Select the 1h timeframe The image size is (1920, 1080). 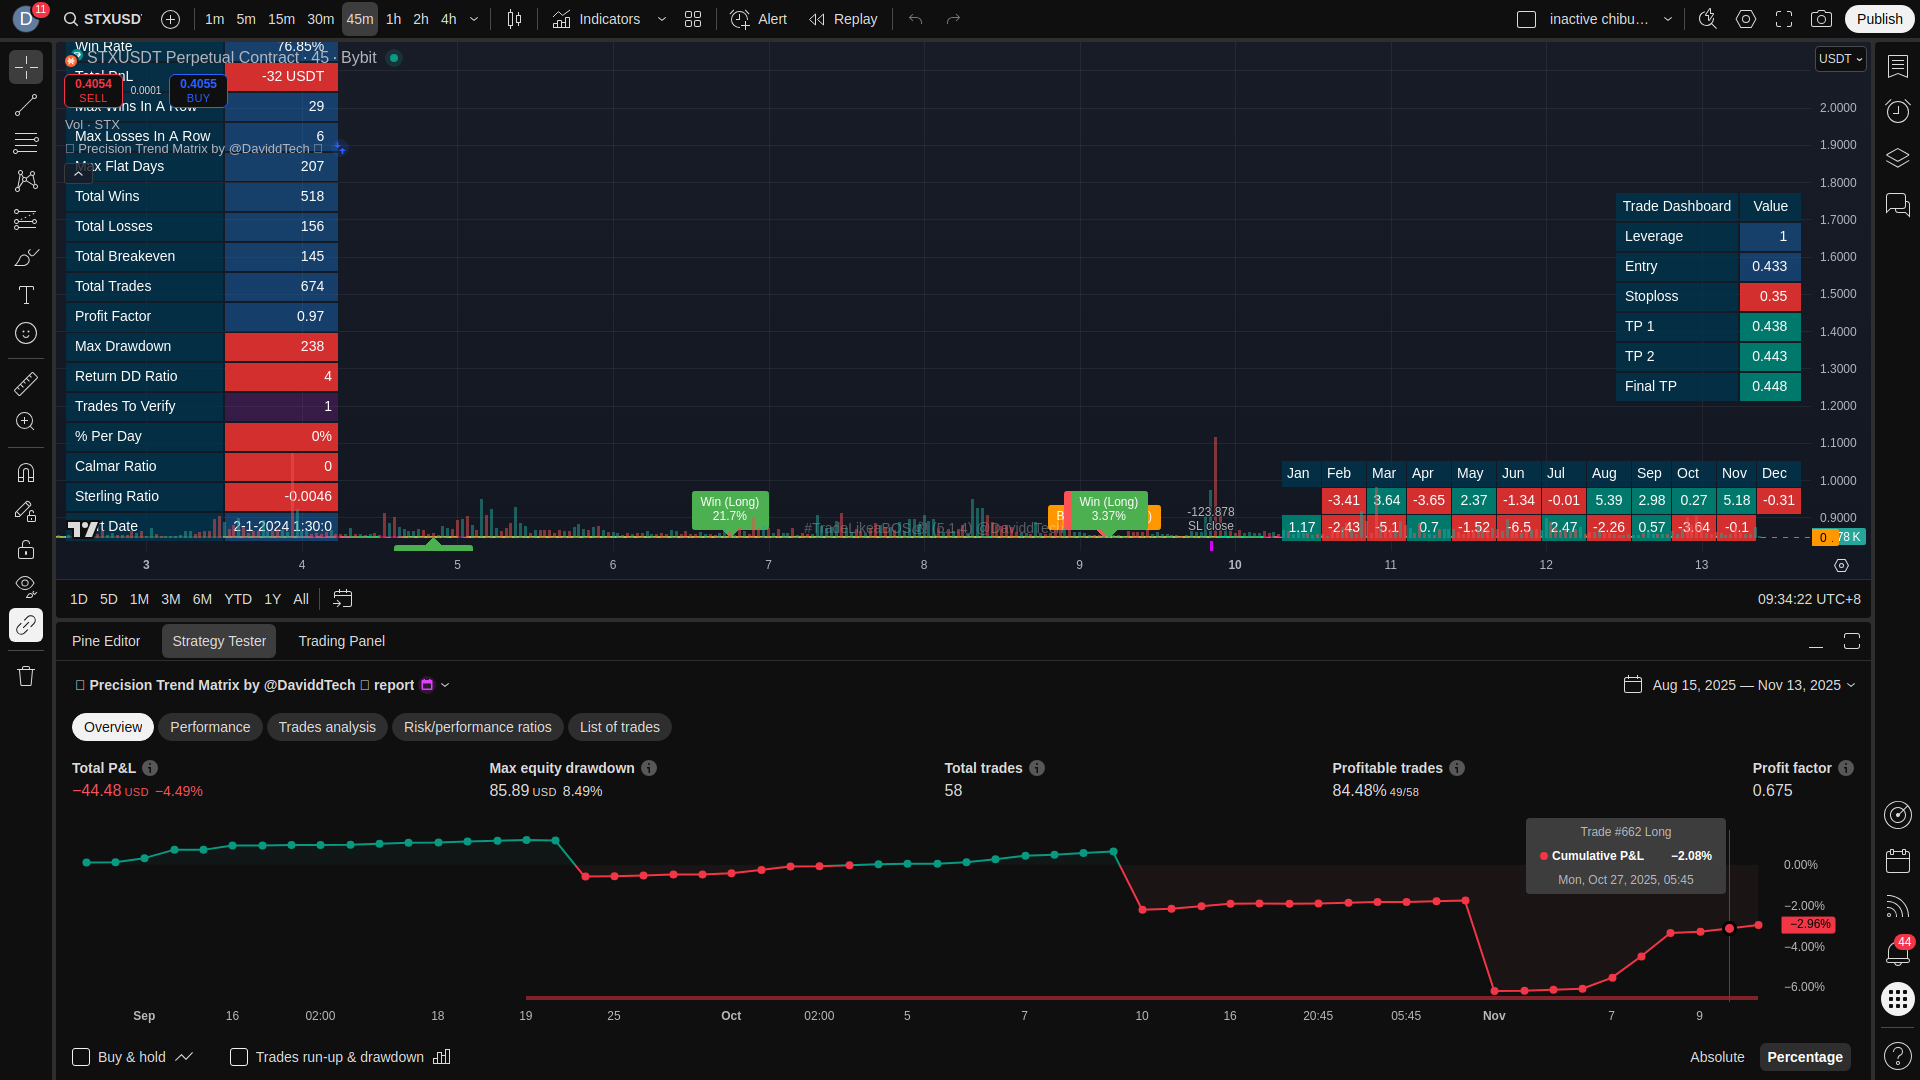pos(393,19)
